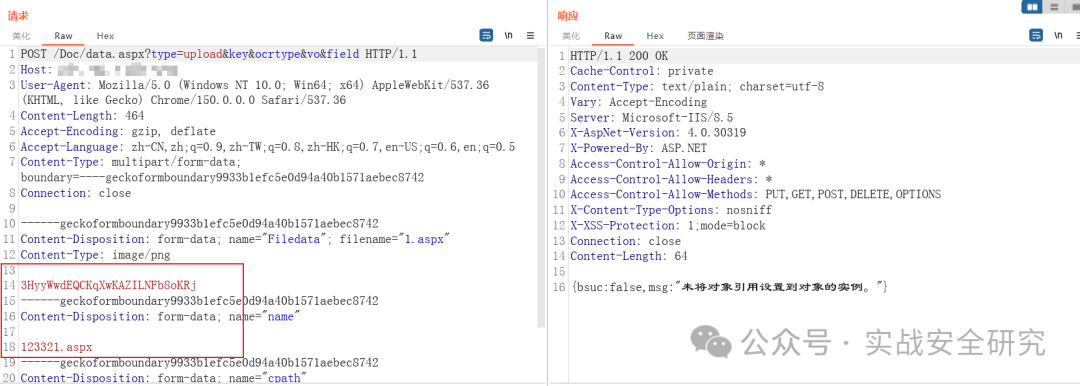Image resolution: width=1080 pixels, height=386 pixels.
Task: Click the response Connection: close line
Action: (625, 241)
